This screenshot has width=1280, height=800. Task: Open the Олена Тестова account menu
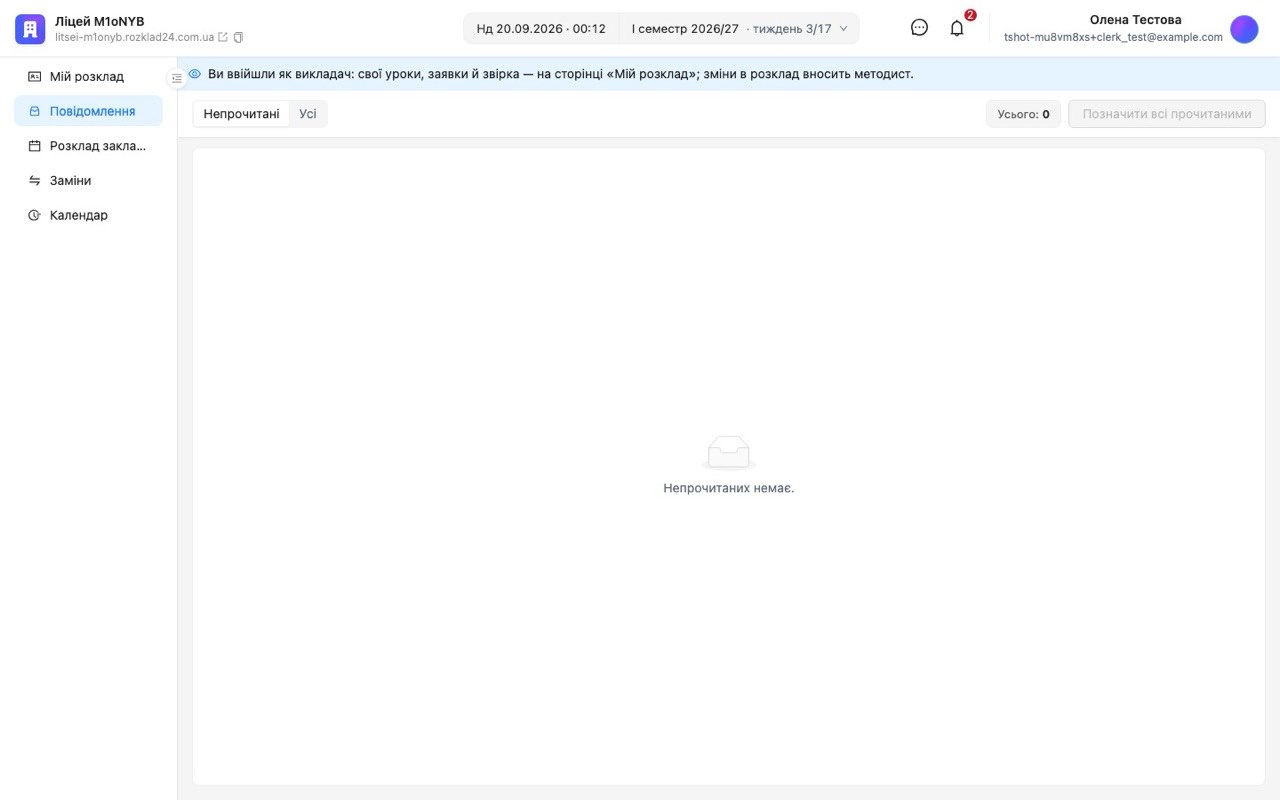(x=1135, y=20)
